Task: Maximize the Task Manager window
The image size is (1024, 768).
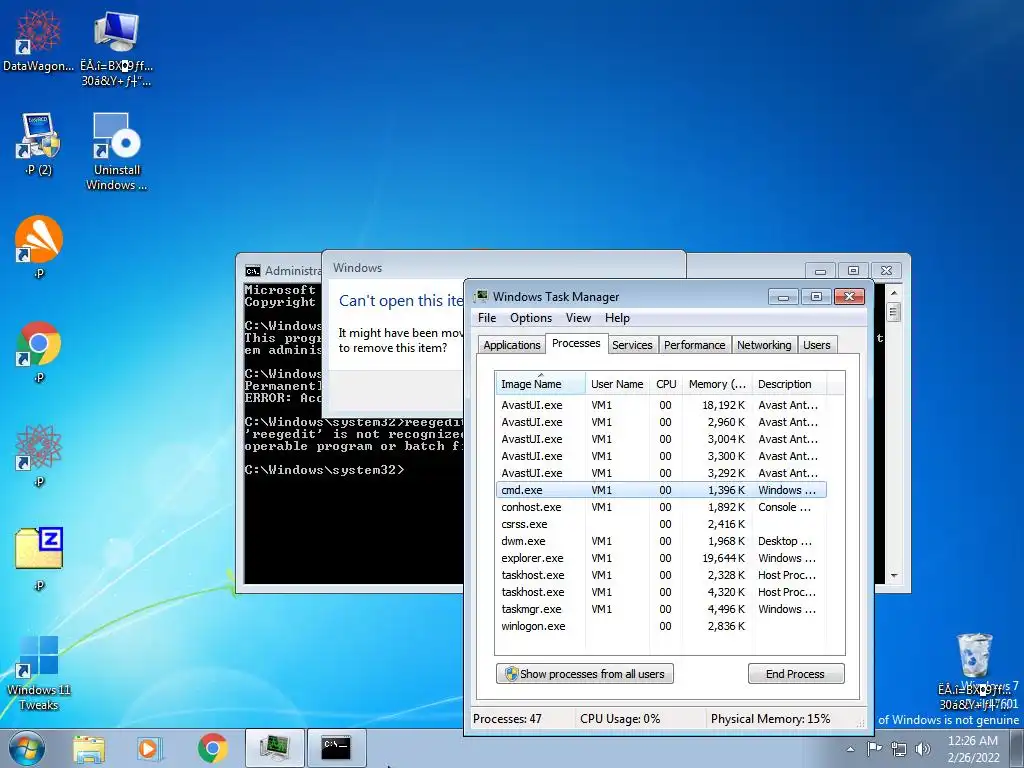Action: pos(816,297)
